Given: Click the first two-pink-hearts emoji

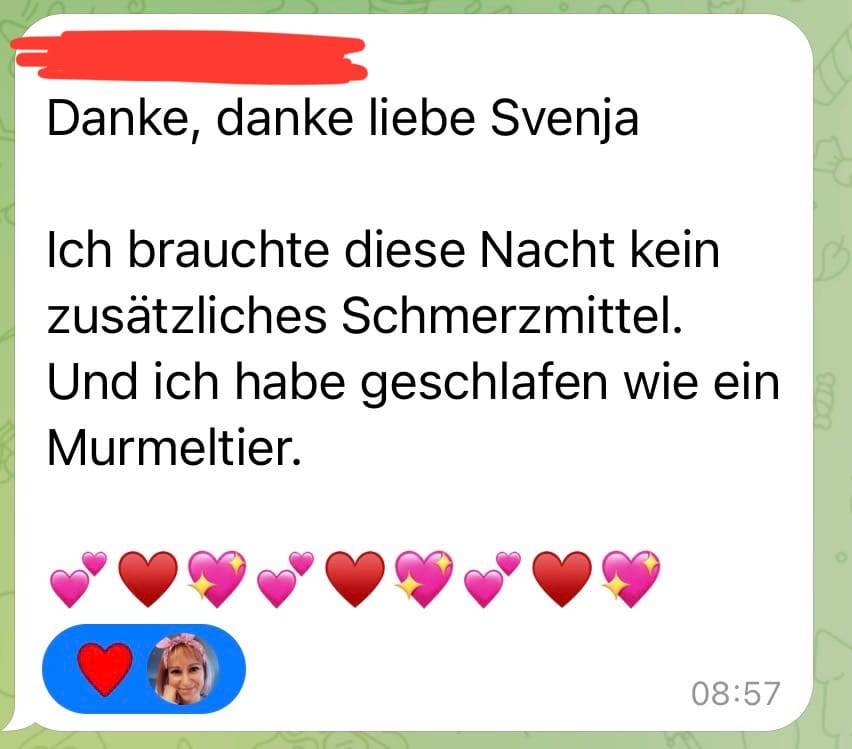Looking at the screenshot, I should point(78,579).
